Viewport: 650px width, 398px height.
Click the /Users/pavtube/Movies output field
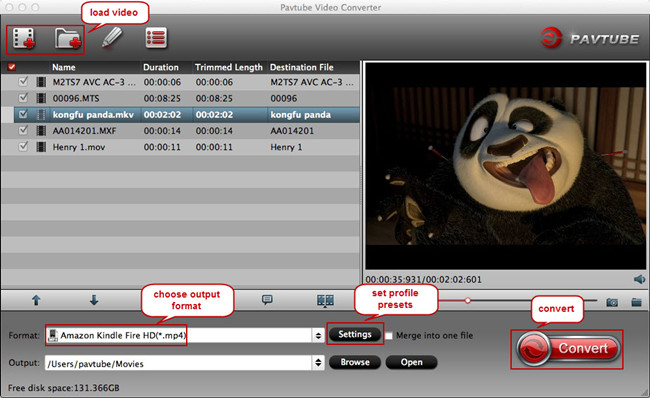pyautogui.click(x=179, y=363)
